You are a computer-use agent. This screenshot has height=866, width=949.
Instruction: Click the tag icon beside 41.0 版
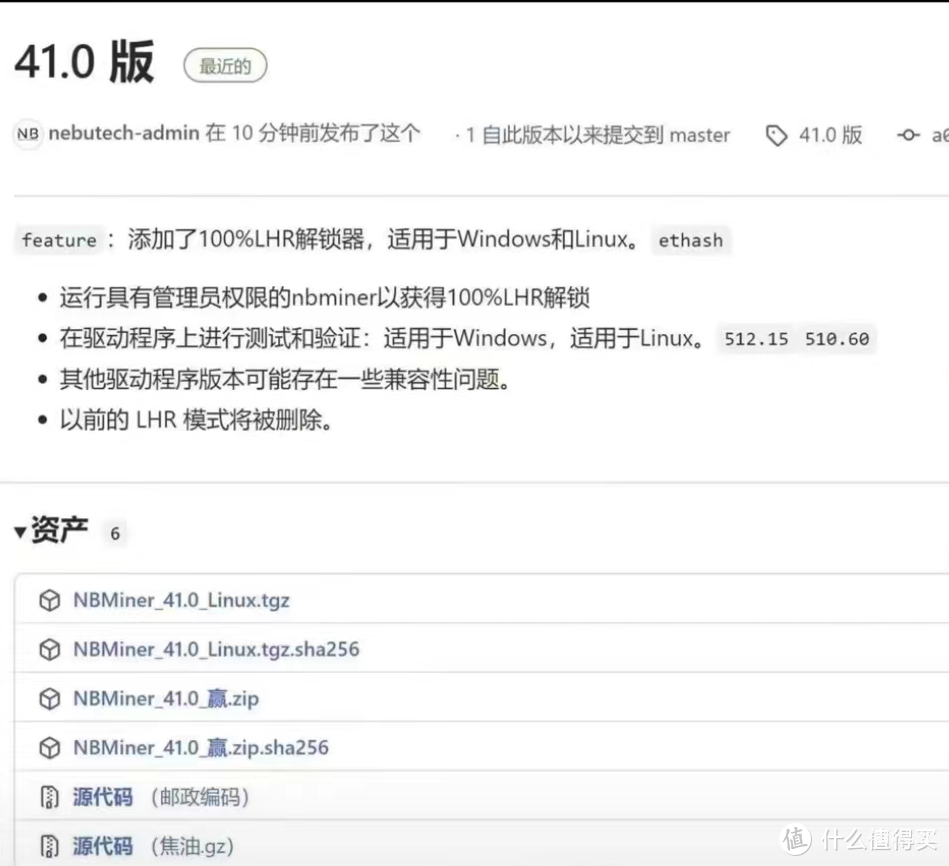pos(777,136)
